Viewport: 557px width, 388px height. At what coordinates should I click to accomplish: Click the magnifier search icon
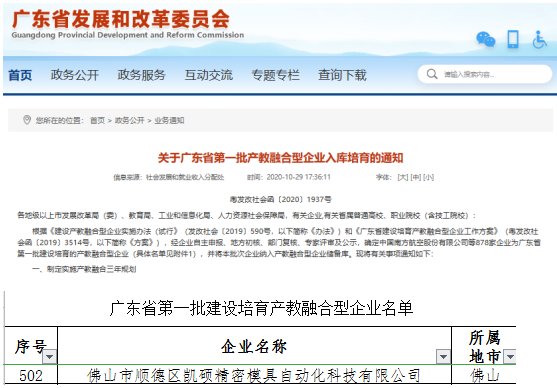click(432, 74)
